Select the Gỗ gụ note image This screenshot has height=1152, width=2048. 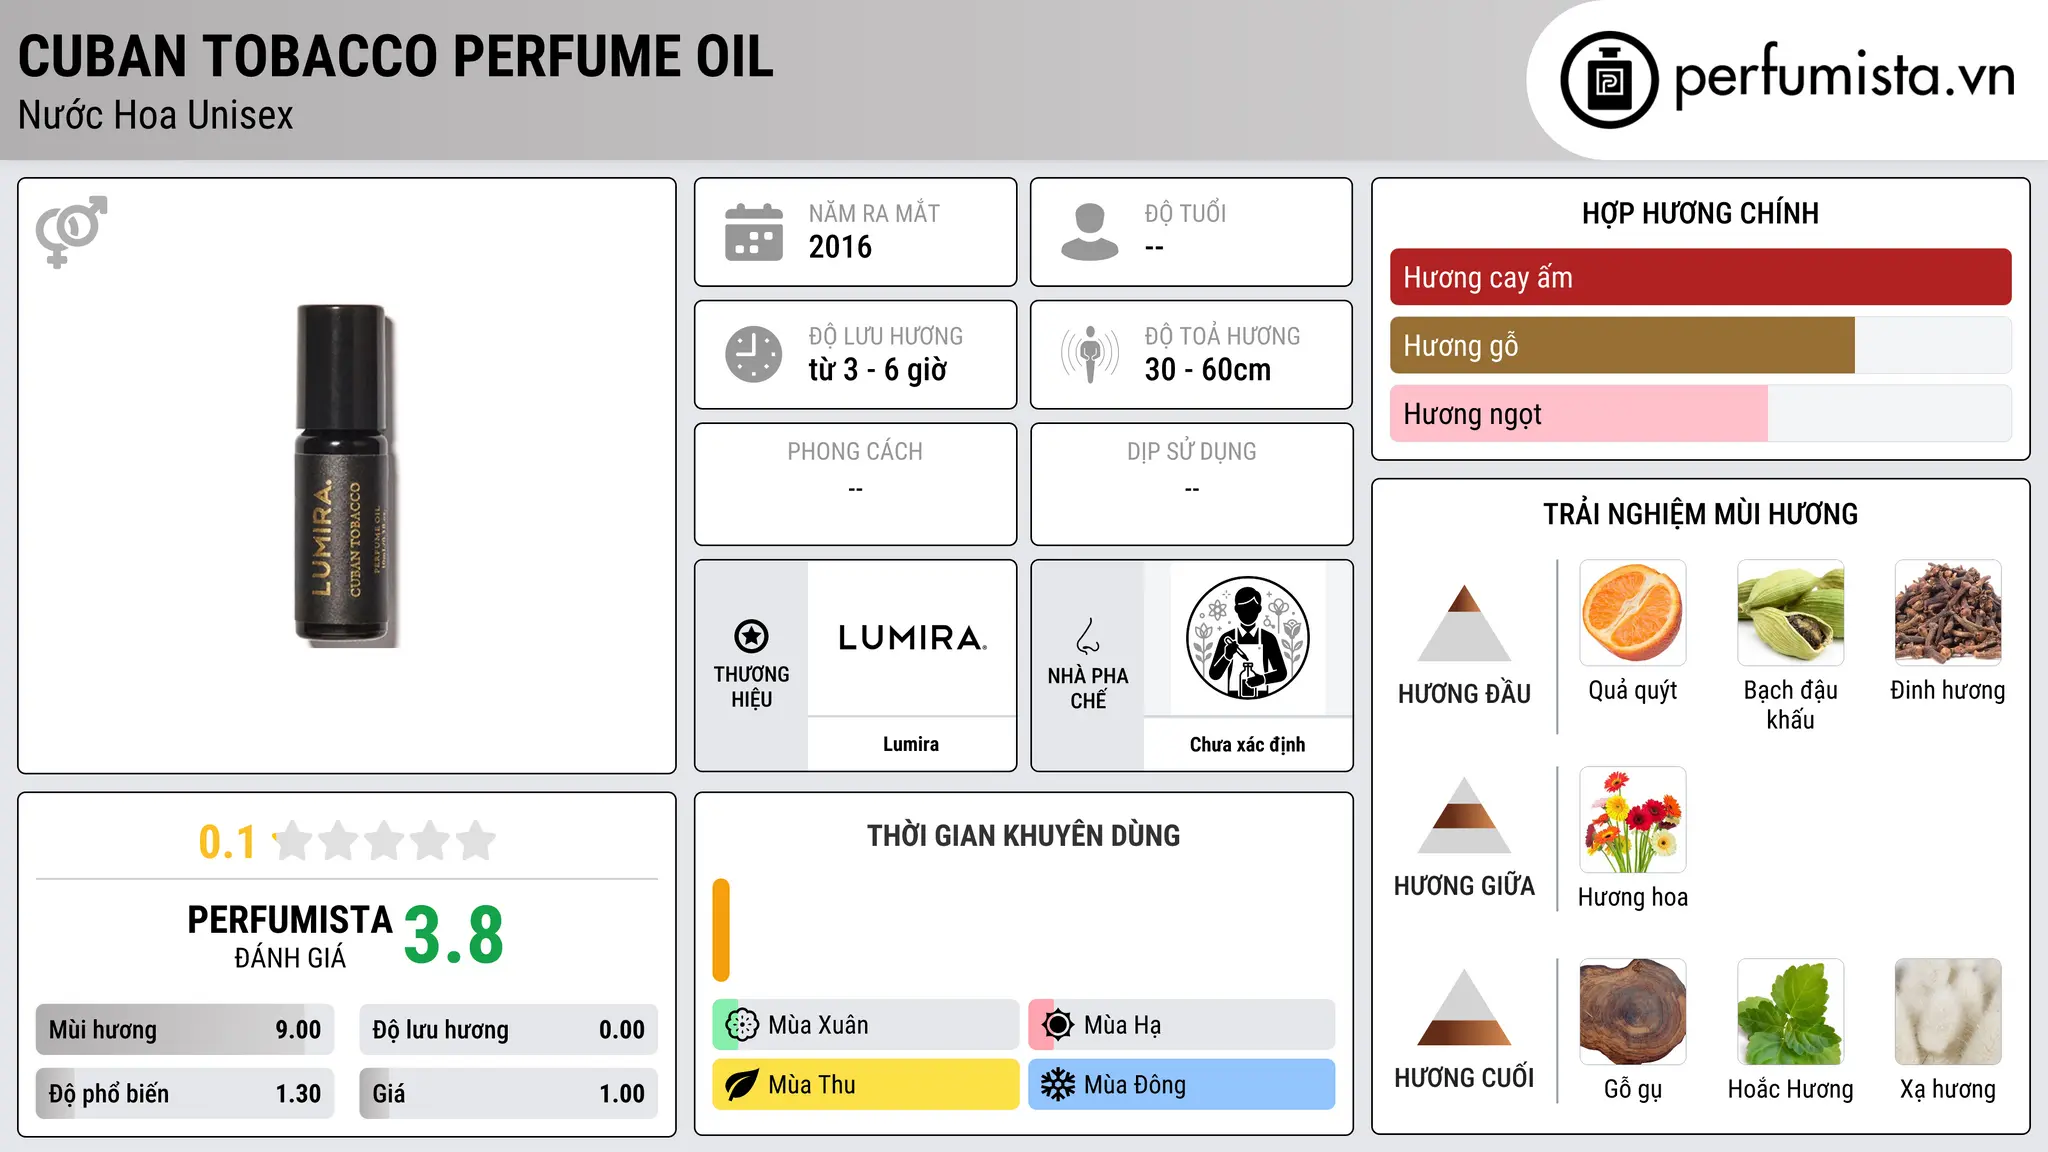tap(1633, 1012)
